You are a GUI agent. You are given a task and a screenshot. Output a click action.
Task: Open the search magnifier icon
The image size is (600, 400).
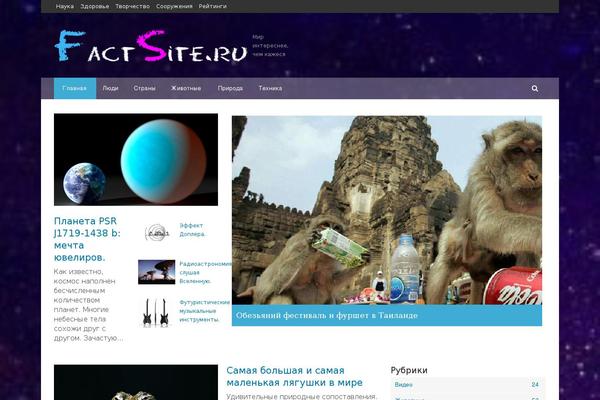coord(535,88)
